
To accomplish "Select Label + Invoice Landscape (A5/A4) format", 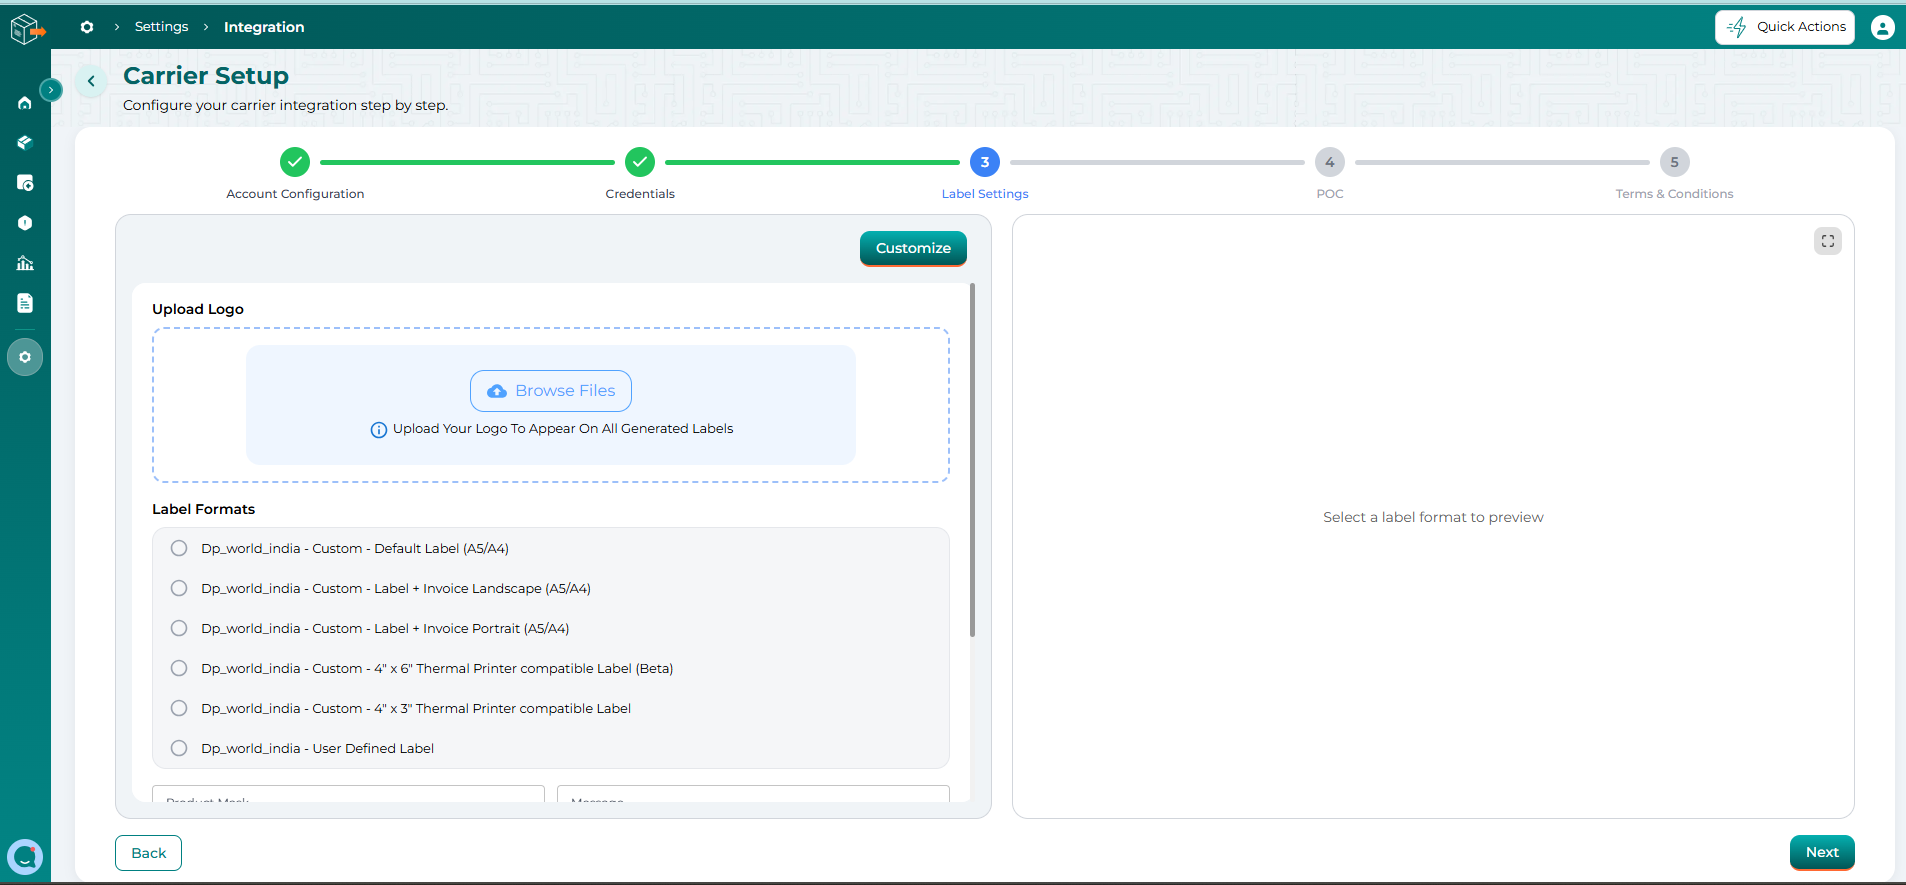I will pos(179,588).
